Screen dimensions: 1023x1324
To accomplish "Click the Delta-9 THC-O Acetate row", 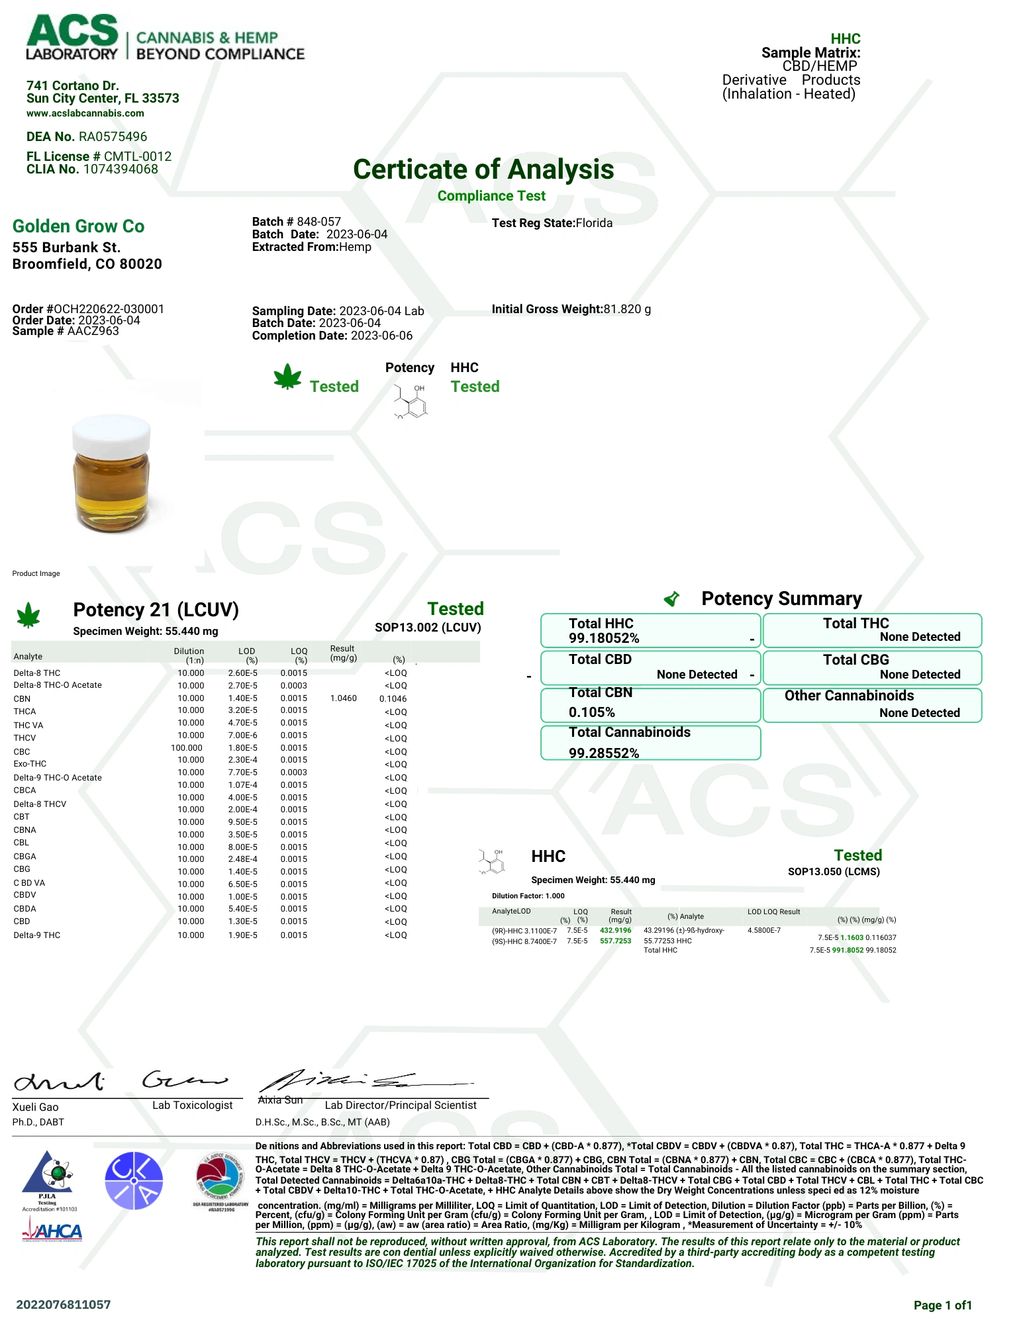I will 210,777.
